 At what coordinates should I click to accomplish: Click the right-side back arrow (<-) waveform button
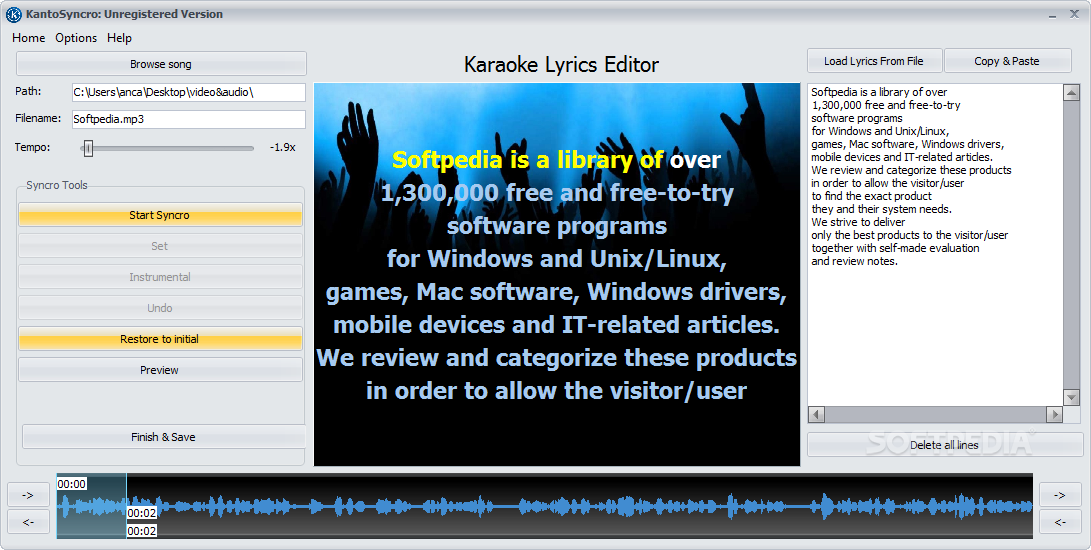1060,521
